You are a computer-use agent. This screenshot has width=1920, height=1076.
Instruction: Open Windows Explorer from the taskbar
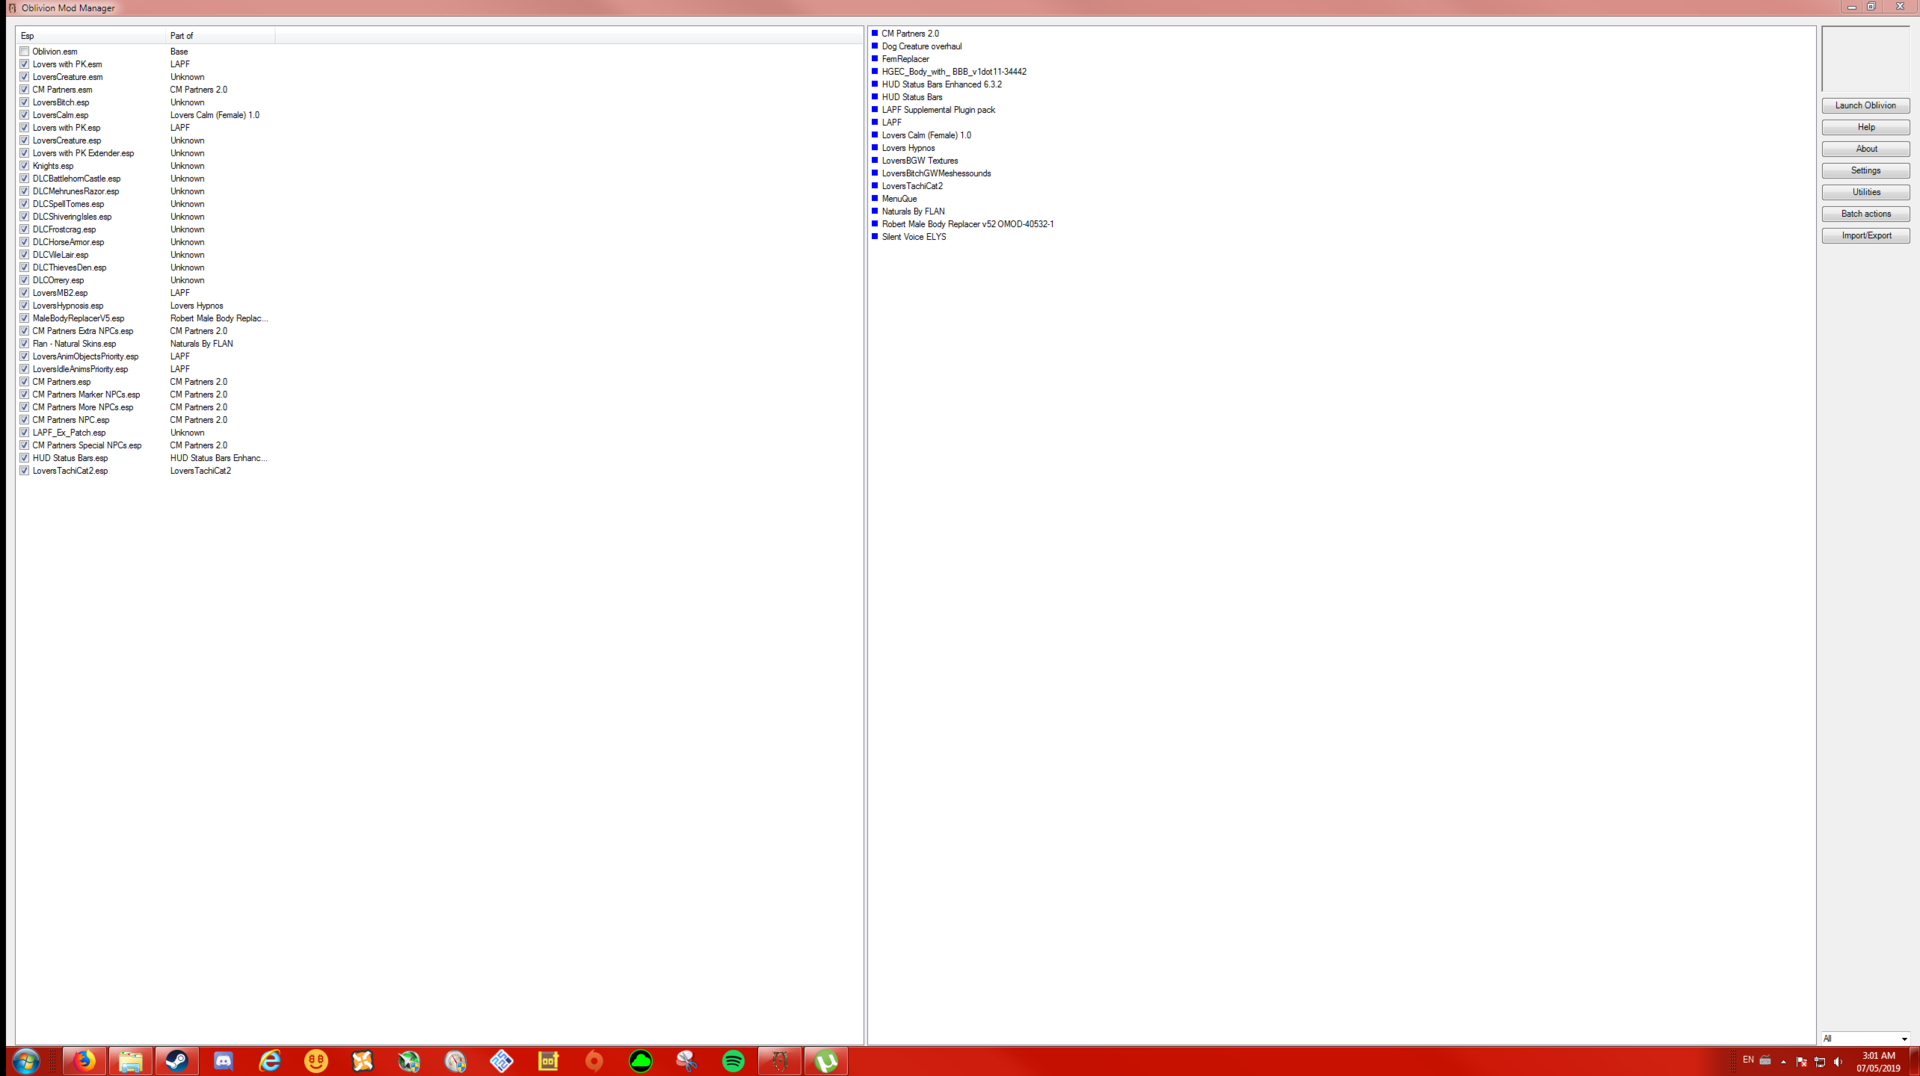tap(130, 1061)
